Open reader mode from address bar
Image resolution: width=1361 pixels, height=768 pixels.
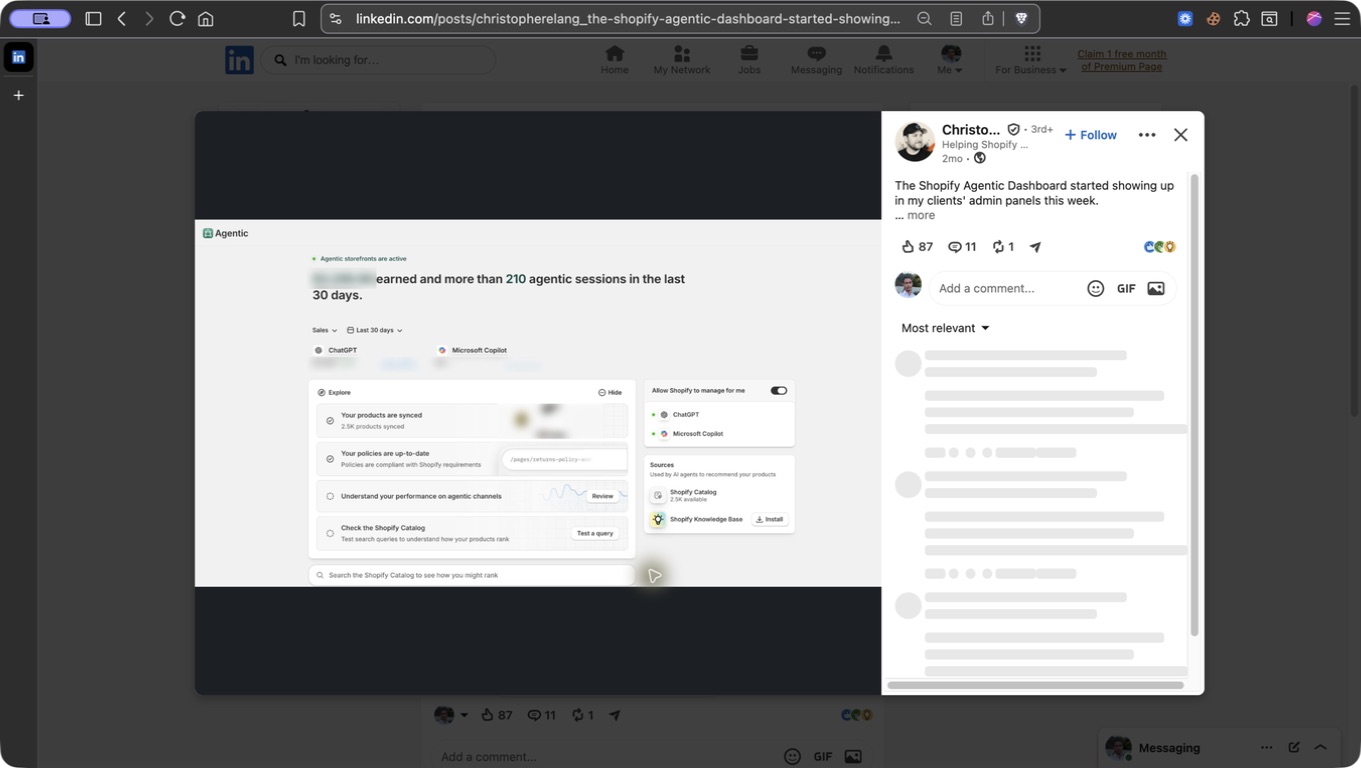coord(956,19)
